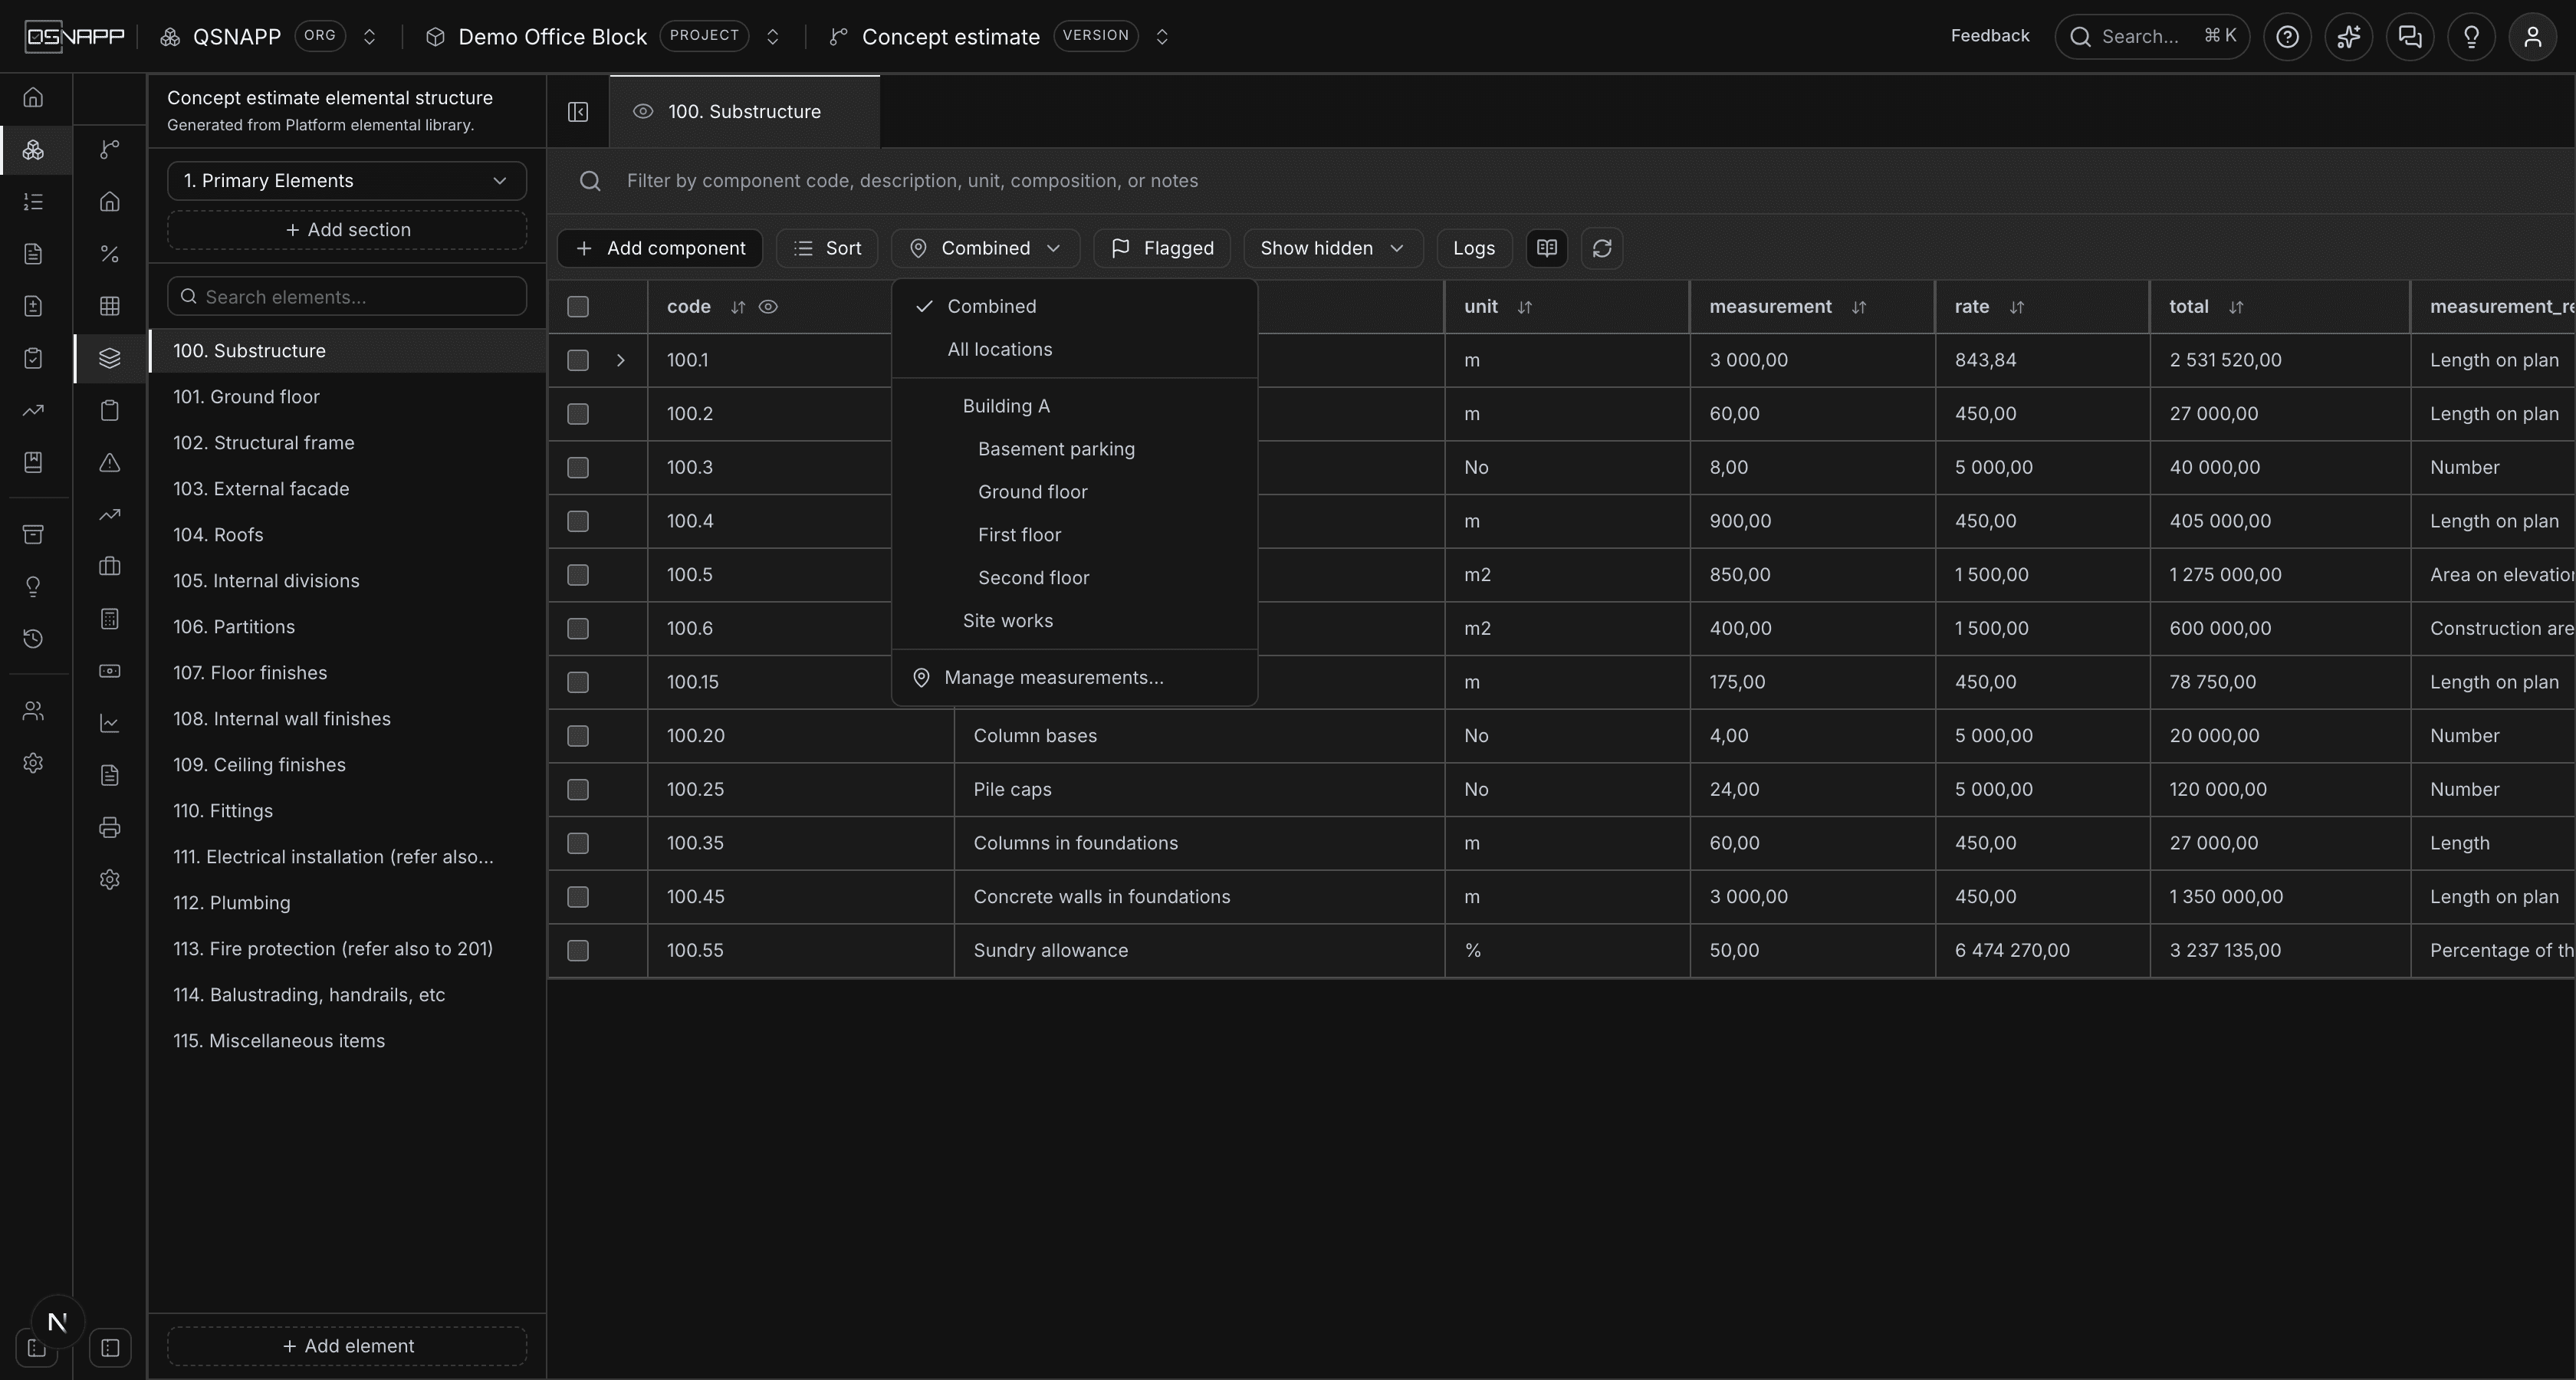The height and width of the screenshot is (1380, 2576).
Task: Choose Site works location
Action: pos(1074,621)
